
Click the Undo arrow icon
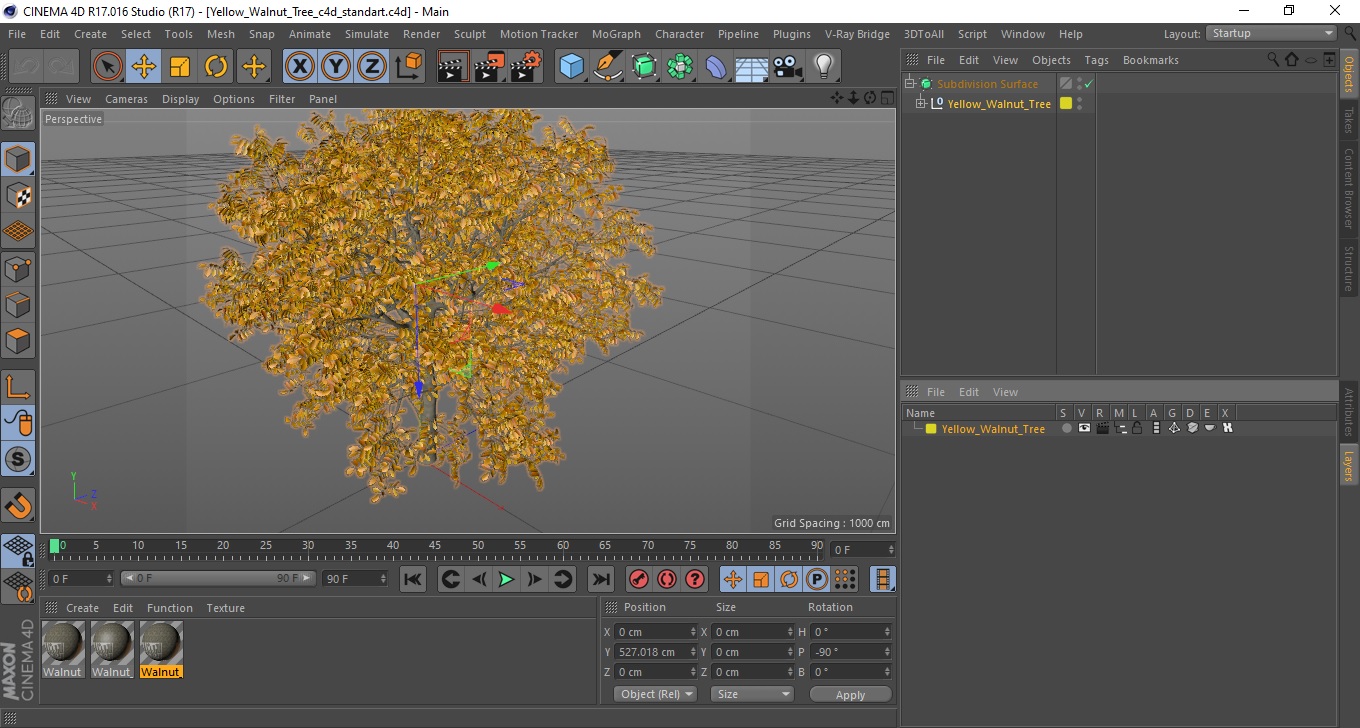coord(26,67)
